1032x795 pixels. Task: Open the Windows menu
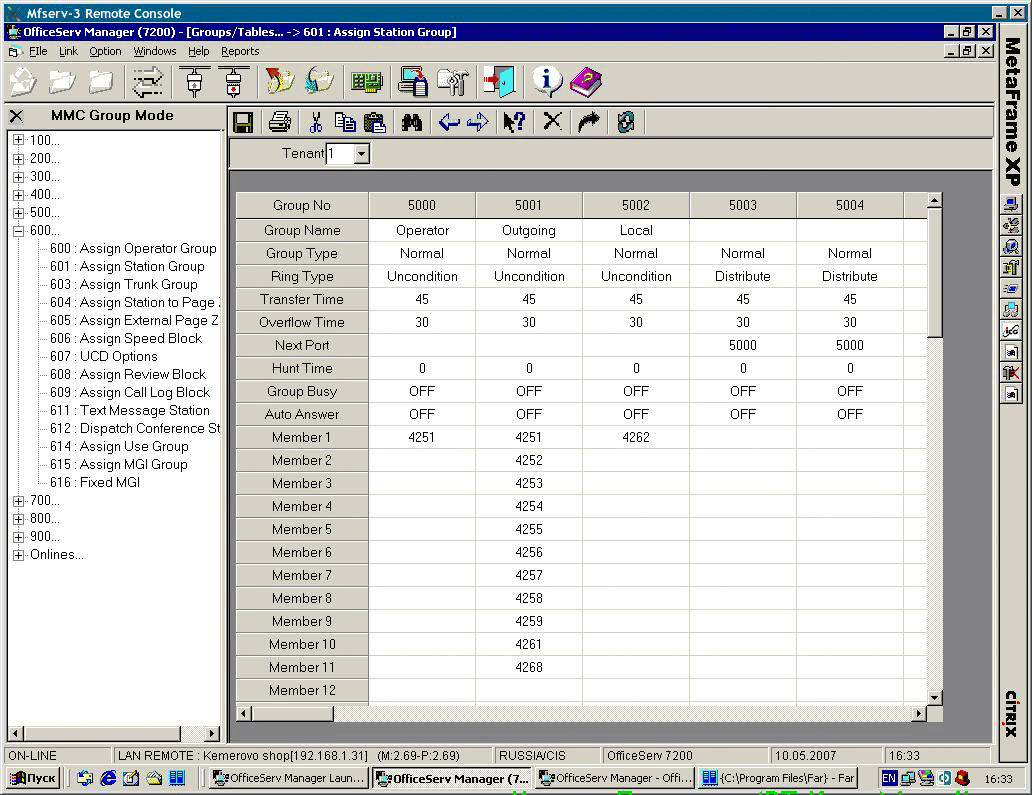coord(155,51)
